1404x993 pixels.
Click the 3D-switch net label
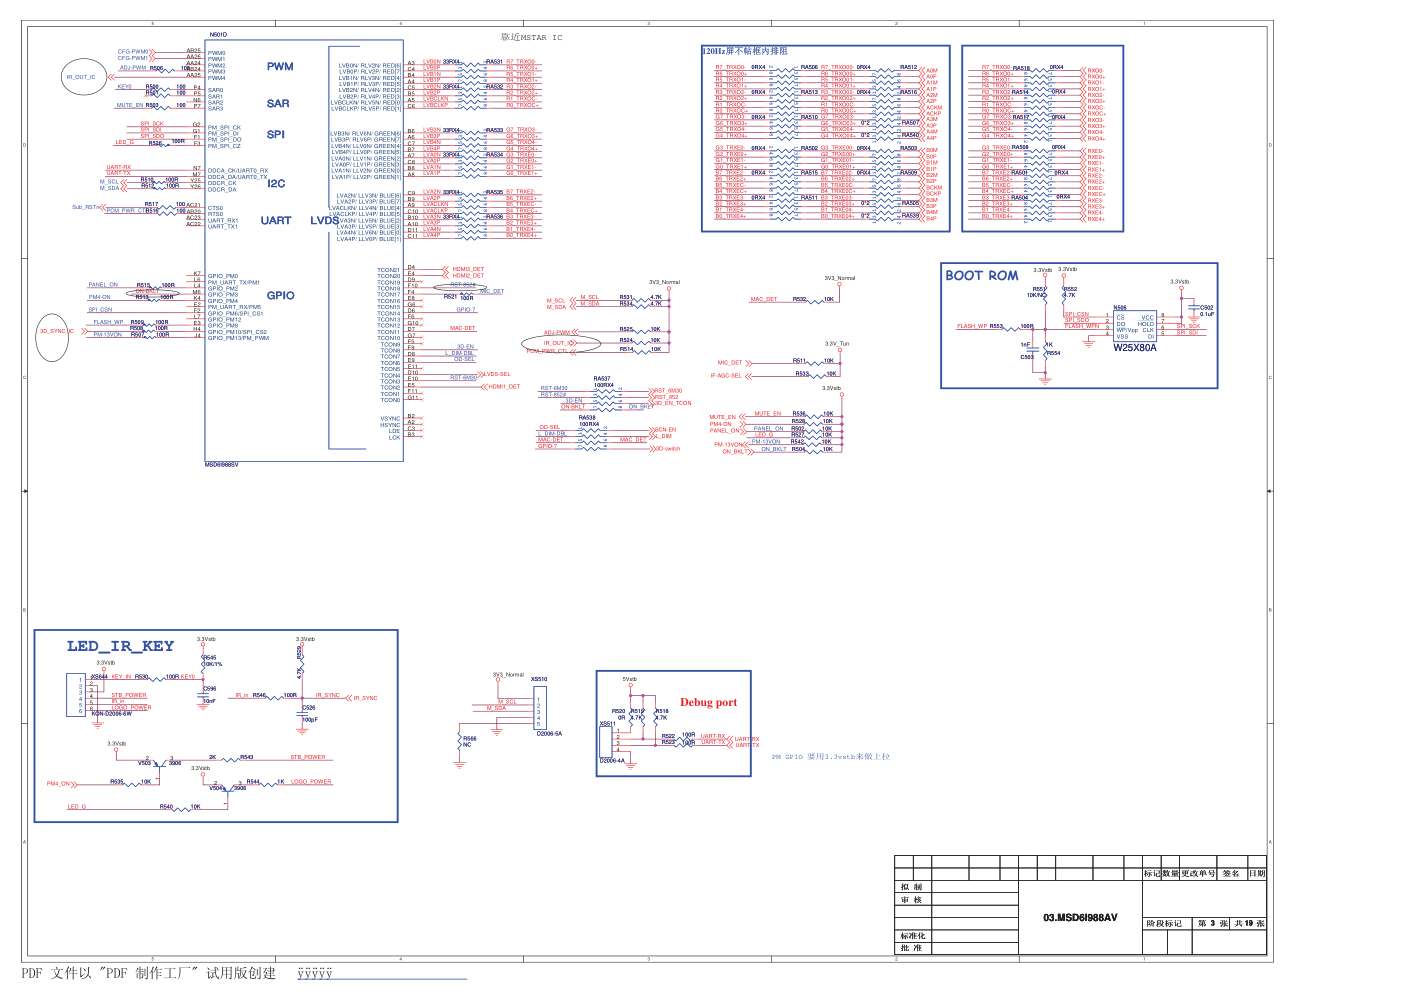[668, 449]
